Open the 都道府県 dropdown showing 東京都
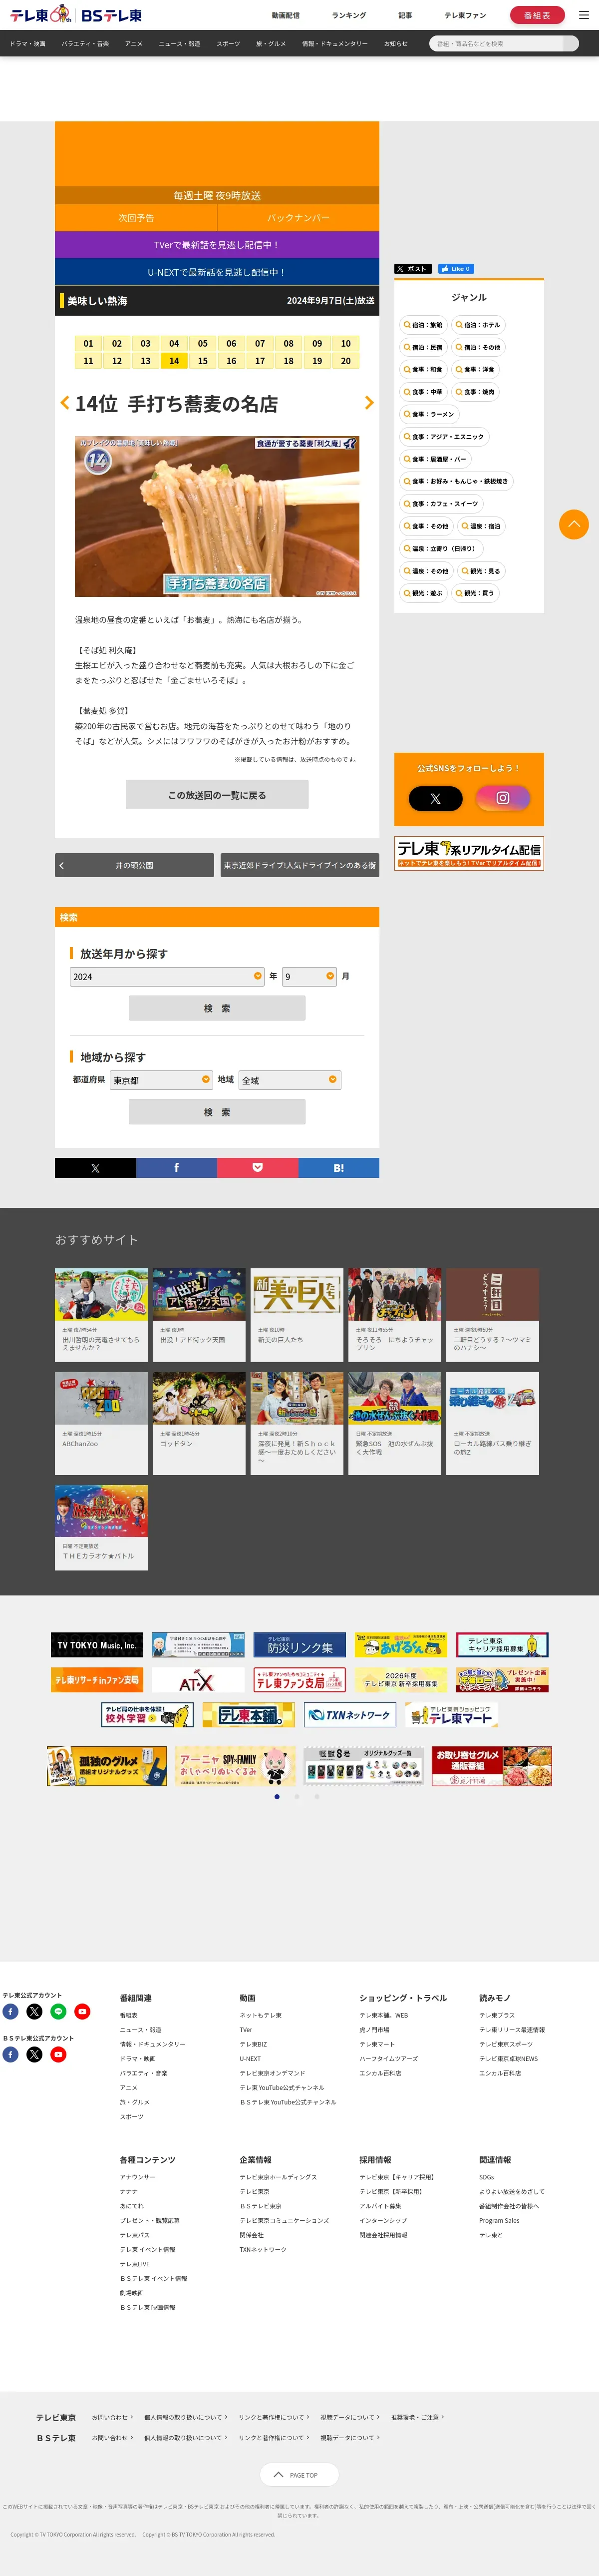Image resolution: width=599 pixels, height=2576 pixels. point(161,1080)
